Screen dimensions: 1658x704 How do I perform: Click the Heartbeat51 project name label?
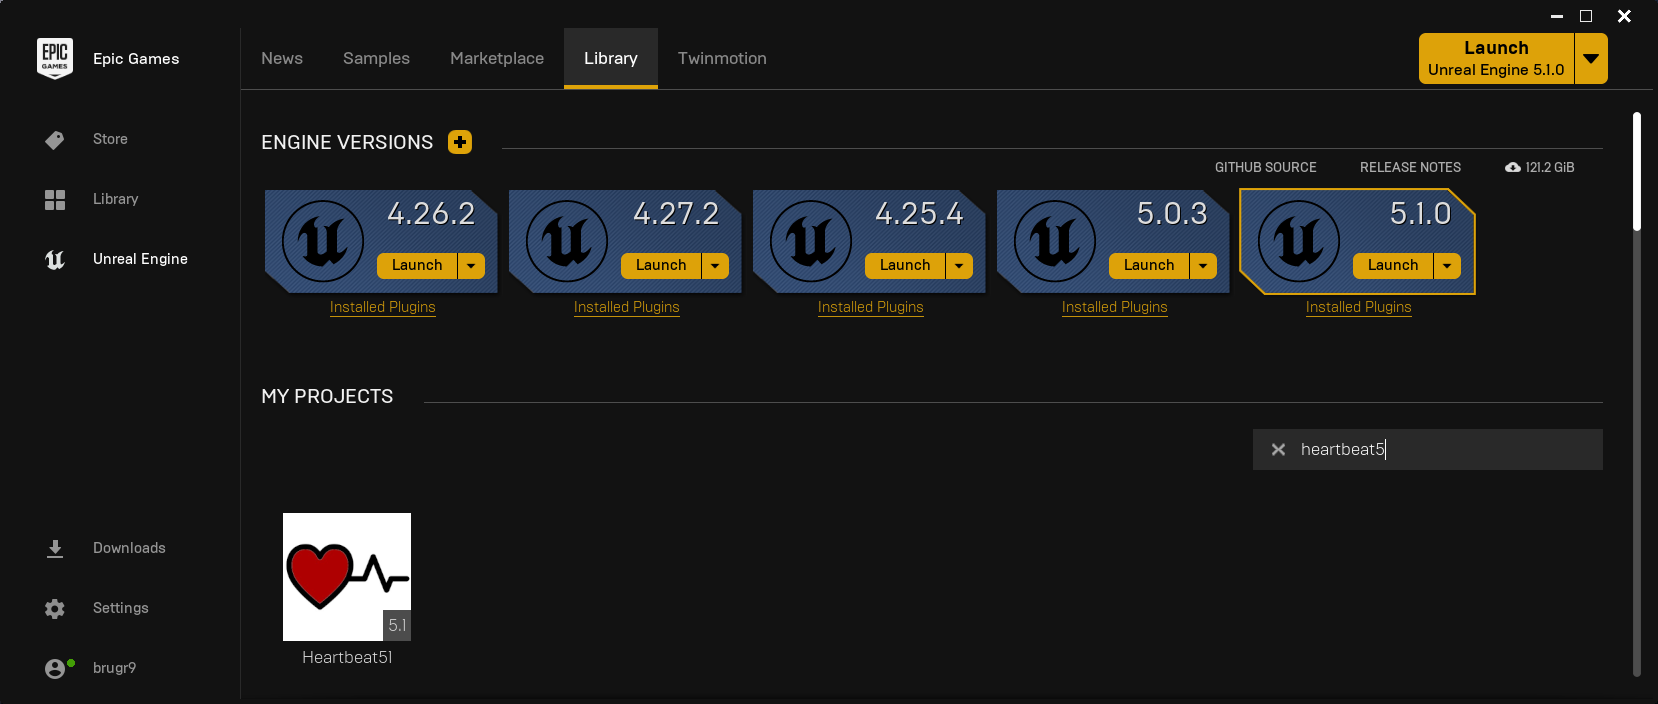[x=347, y=657]
